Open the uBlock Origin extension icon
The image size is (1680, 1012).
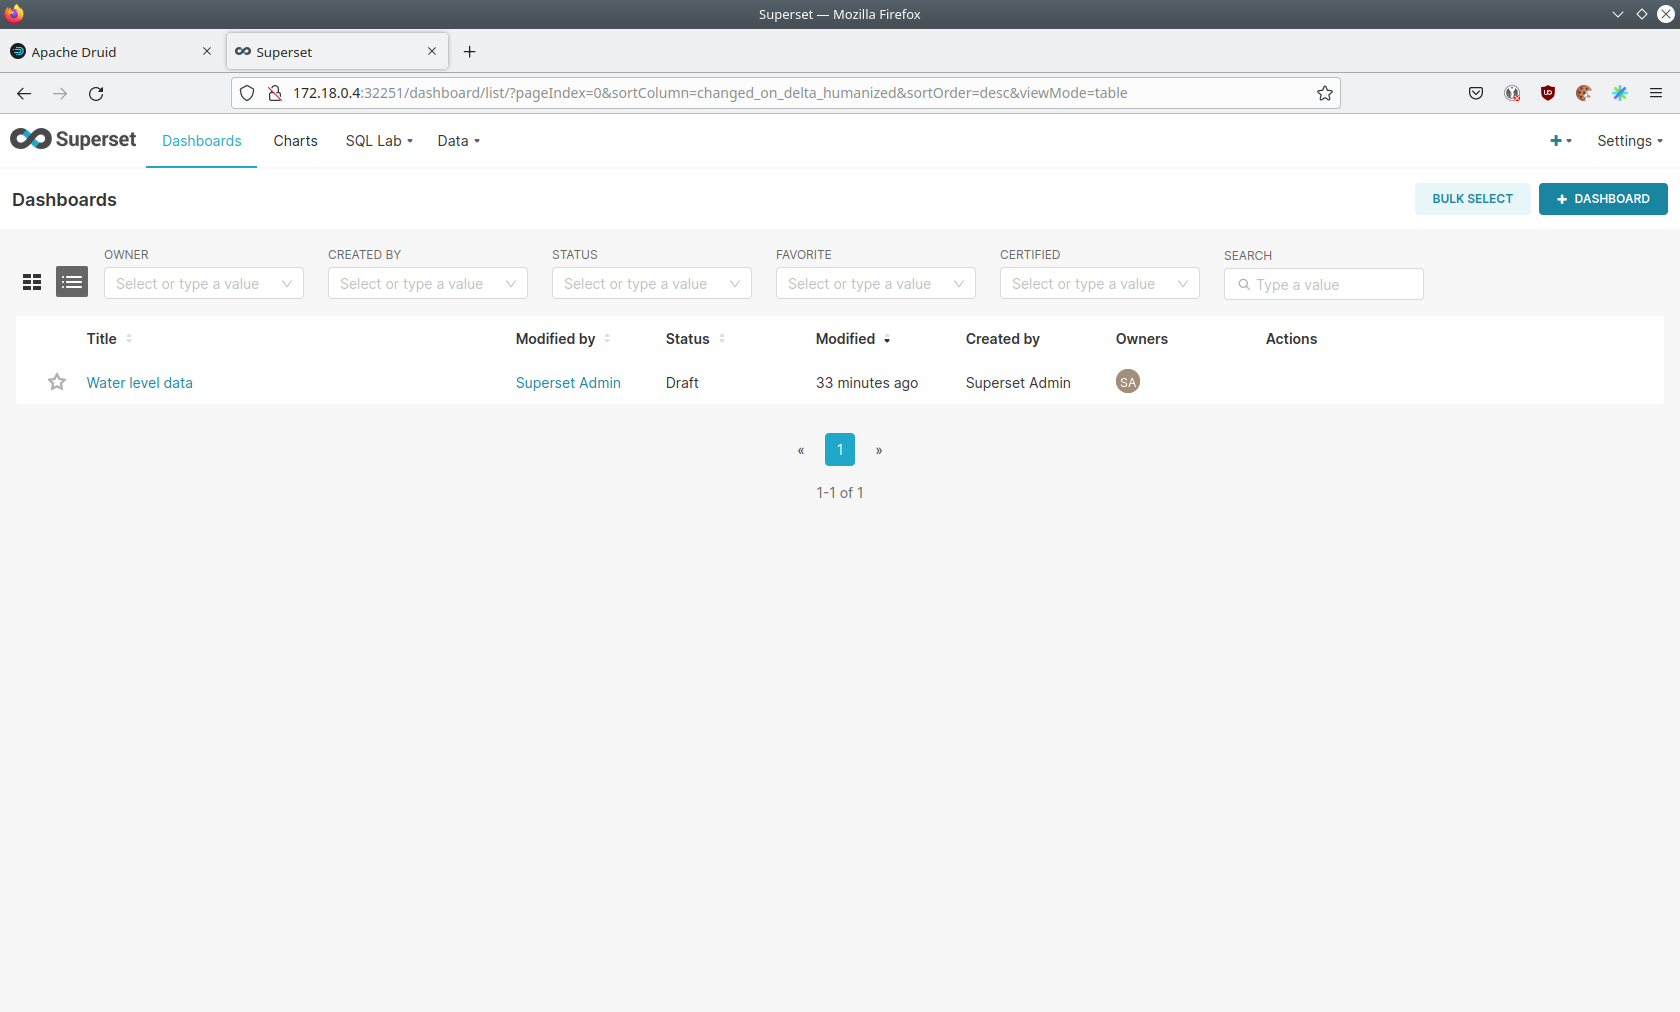1548,93
